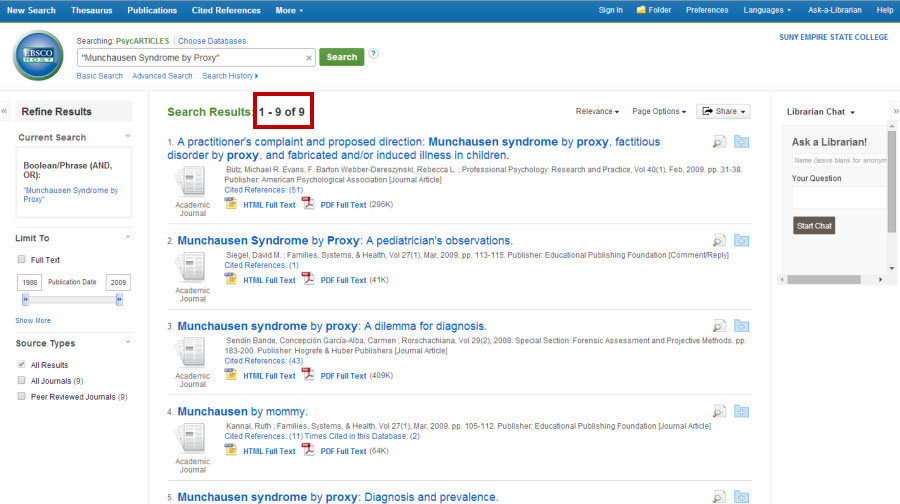Add result 3 to folder
The height and width of the screenshot is (504, 900).
tap(741, 326)
